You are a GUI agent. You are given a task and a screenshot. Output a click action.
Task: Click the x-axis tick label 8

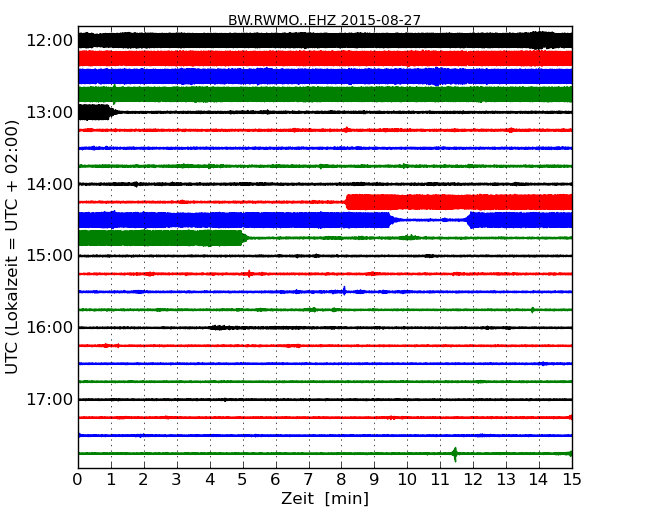[x=341, y=480]
